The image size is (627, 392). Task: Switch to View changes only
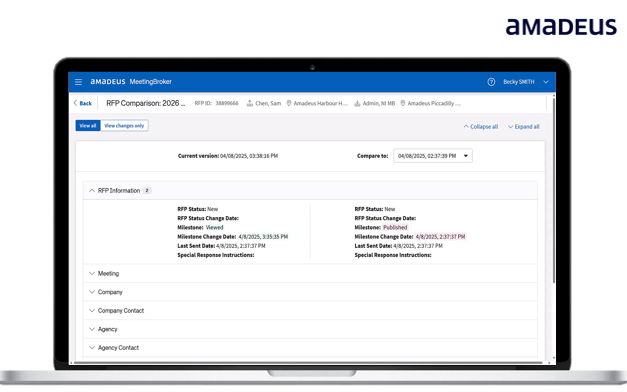click(124, 126)
